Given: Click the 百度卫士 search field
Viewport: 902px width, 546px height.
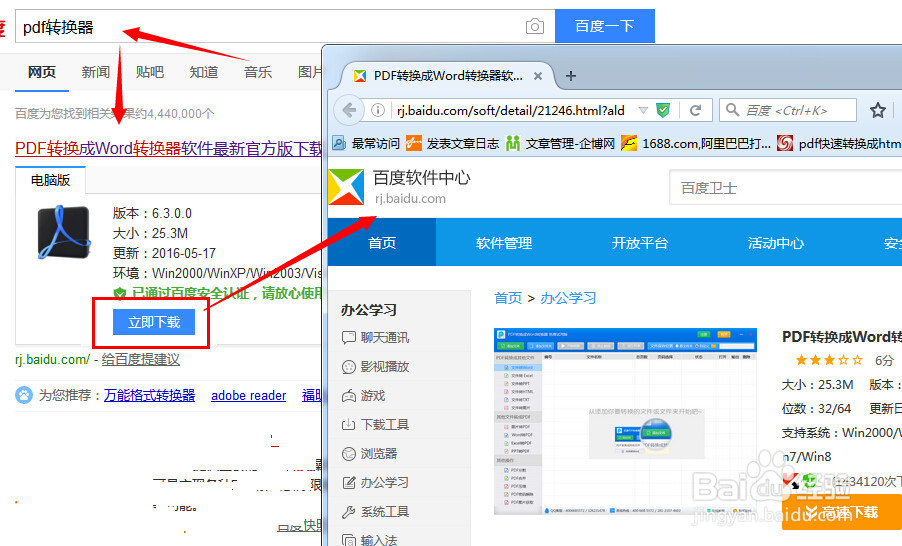Looking at the screenshot, I should pyautogui.click(x=786, y=188).
